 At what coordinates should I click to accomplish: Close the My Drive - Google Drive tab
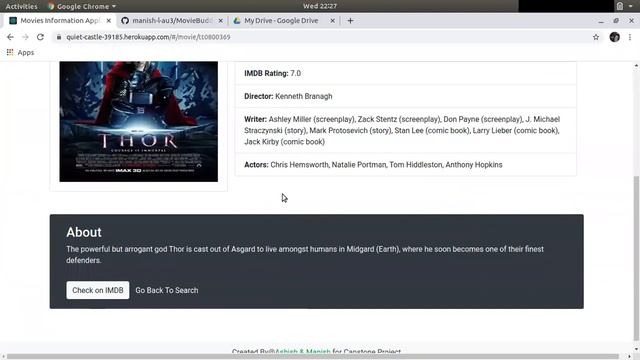(x=332, y=20)
